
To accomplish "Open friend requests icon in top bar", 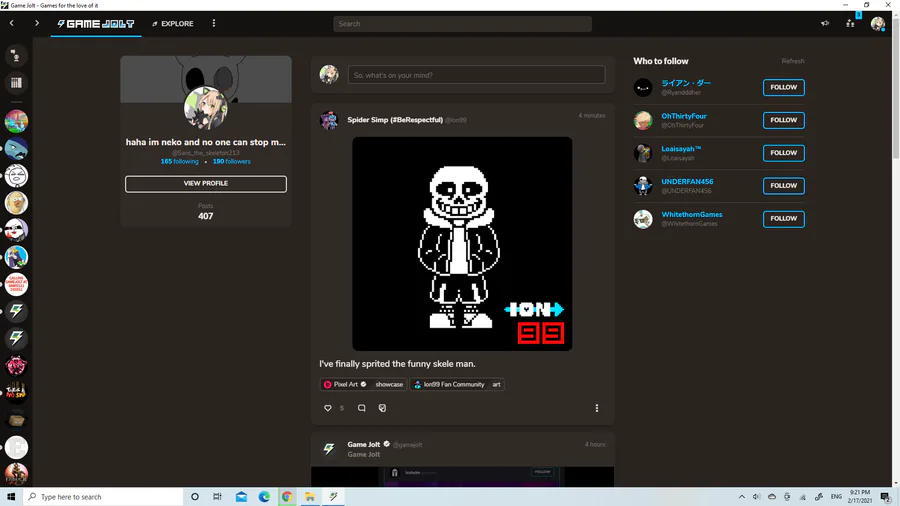I will click(x=850, y=24).
